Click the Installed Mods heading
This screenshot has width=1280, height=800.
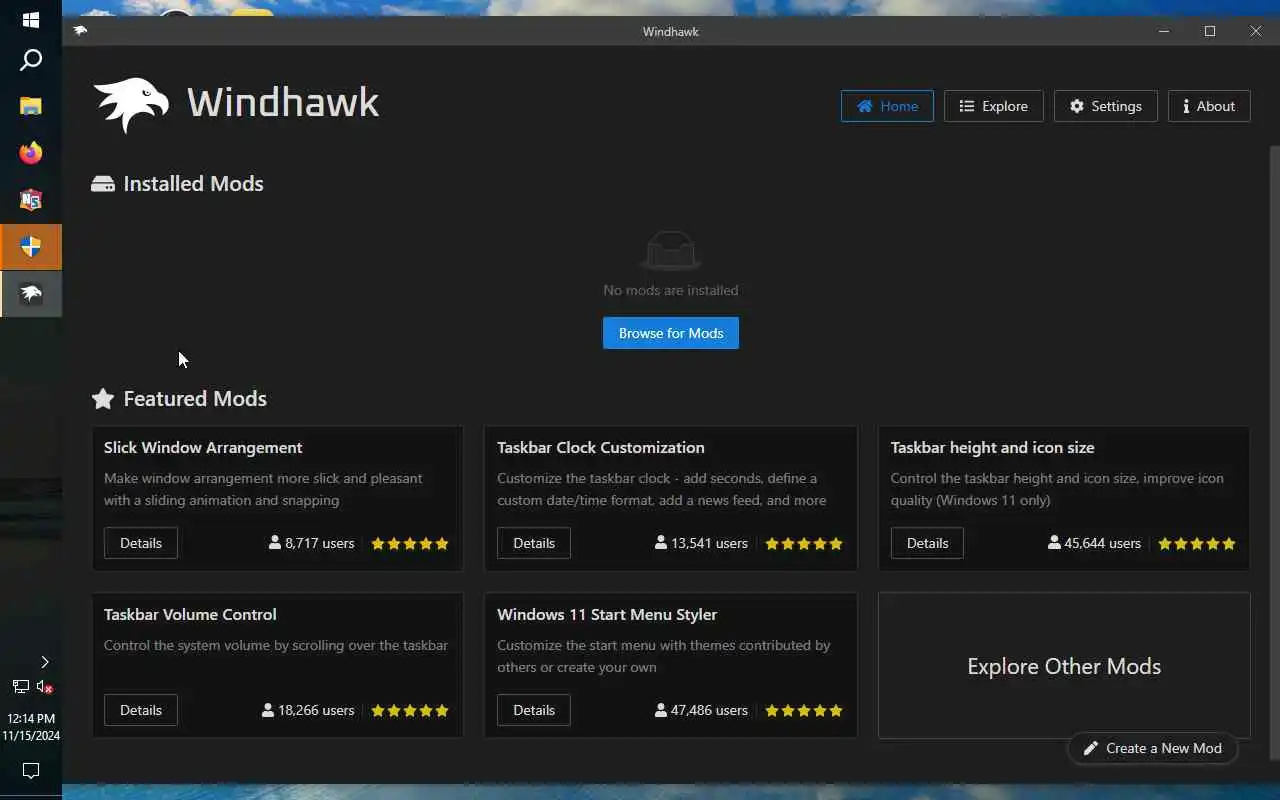click(193, 183)
